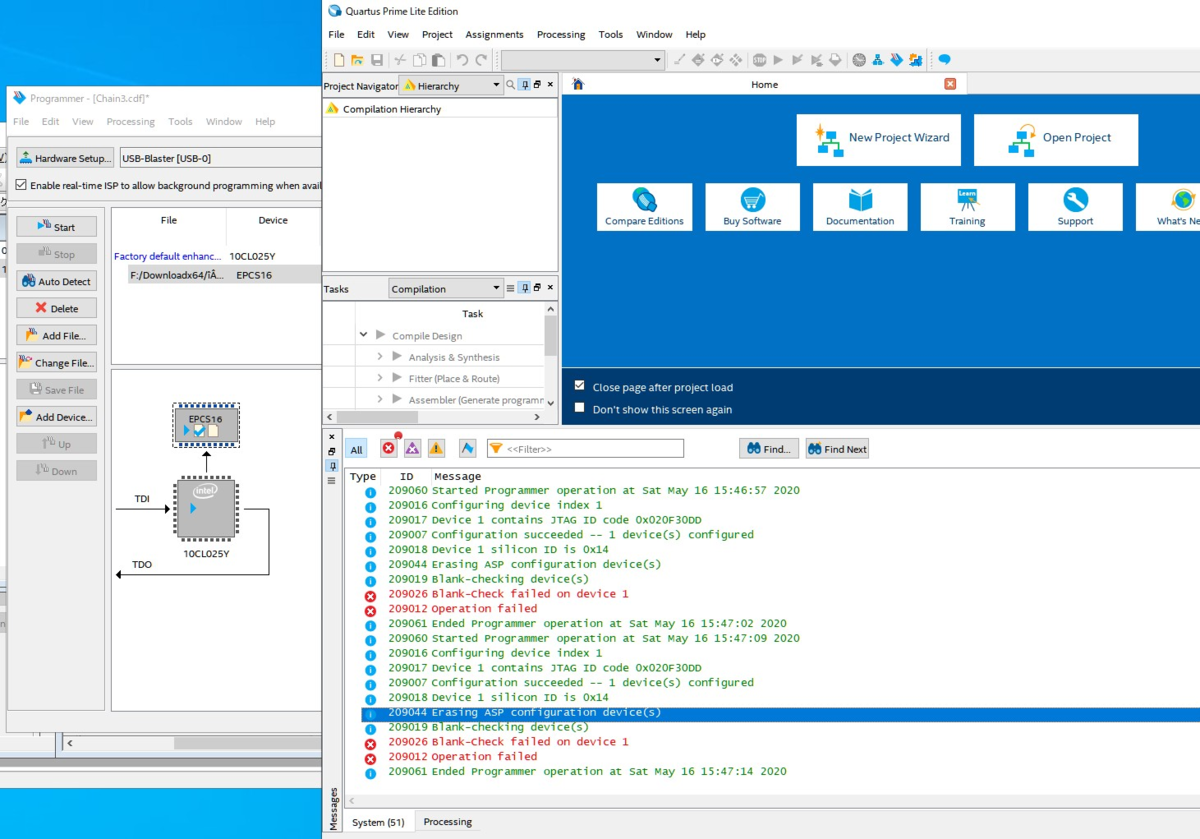Click the Find Next button in Messages panel

tap(837, 449)
